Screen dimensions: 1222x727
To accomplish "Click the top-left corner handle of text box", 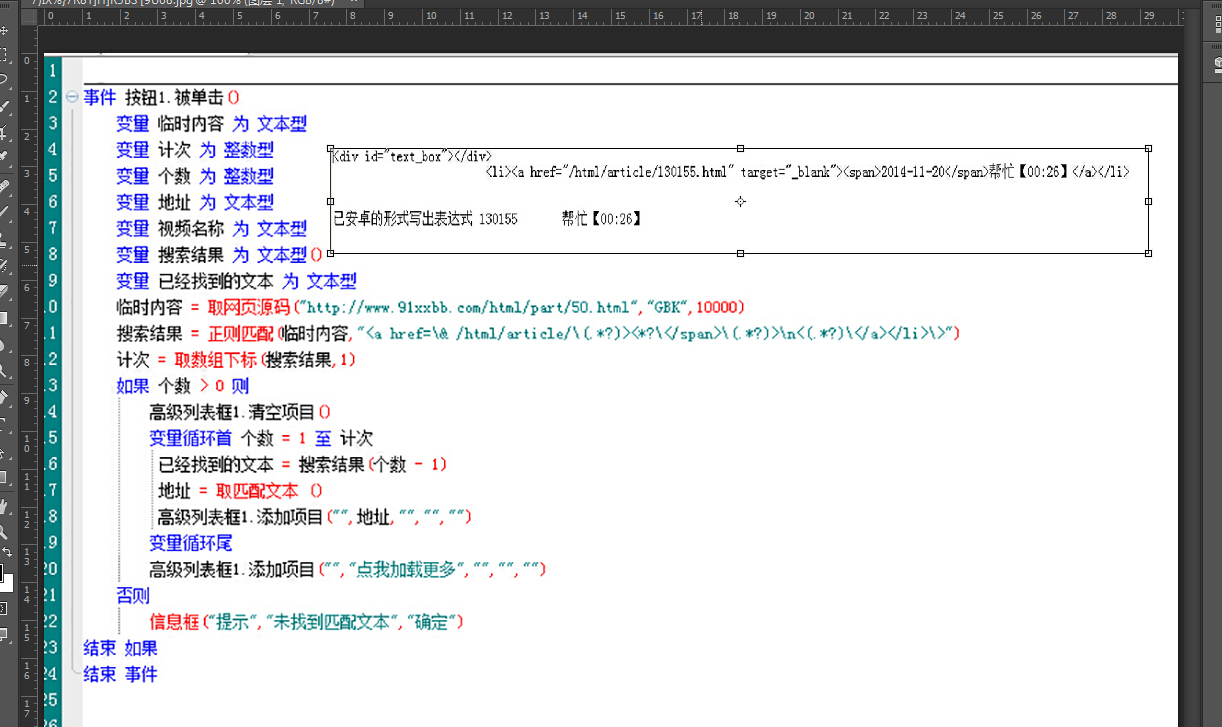I will [x=331, y=148].
